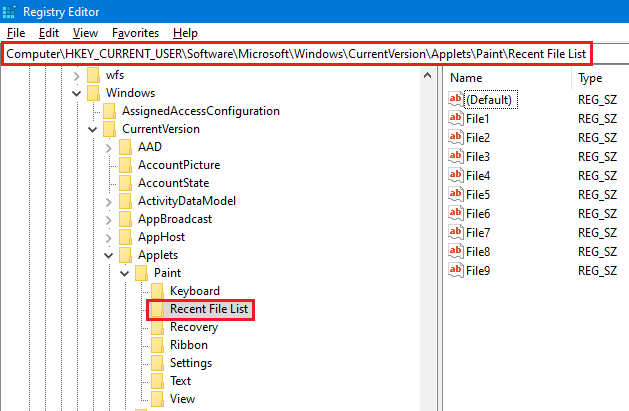Click REG_SZ type in the File1 row

[597, 119]
